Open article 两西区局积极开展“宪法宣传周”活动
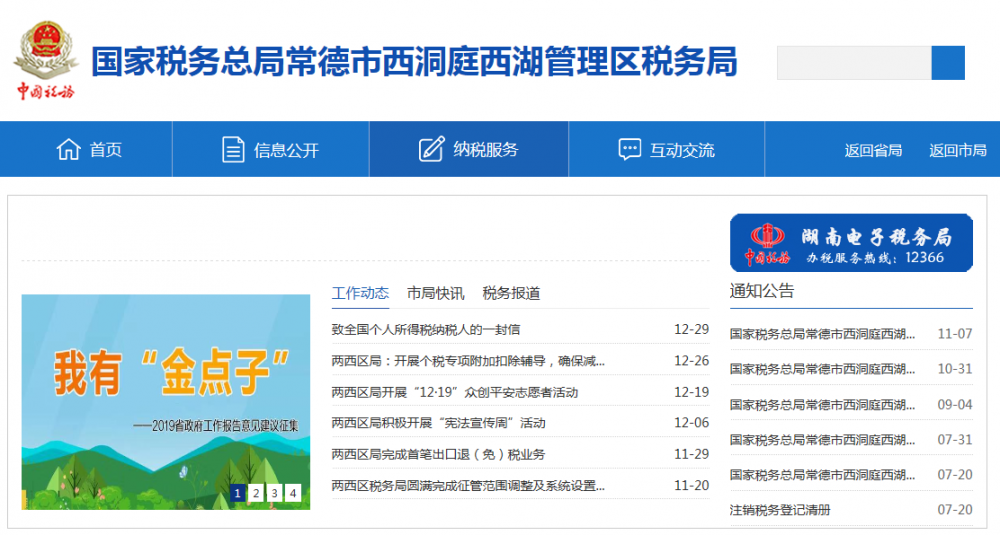The height and width of the screenshot is (535, 1000). [439, 423]
